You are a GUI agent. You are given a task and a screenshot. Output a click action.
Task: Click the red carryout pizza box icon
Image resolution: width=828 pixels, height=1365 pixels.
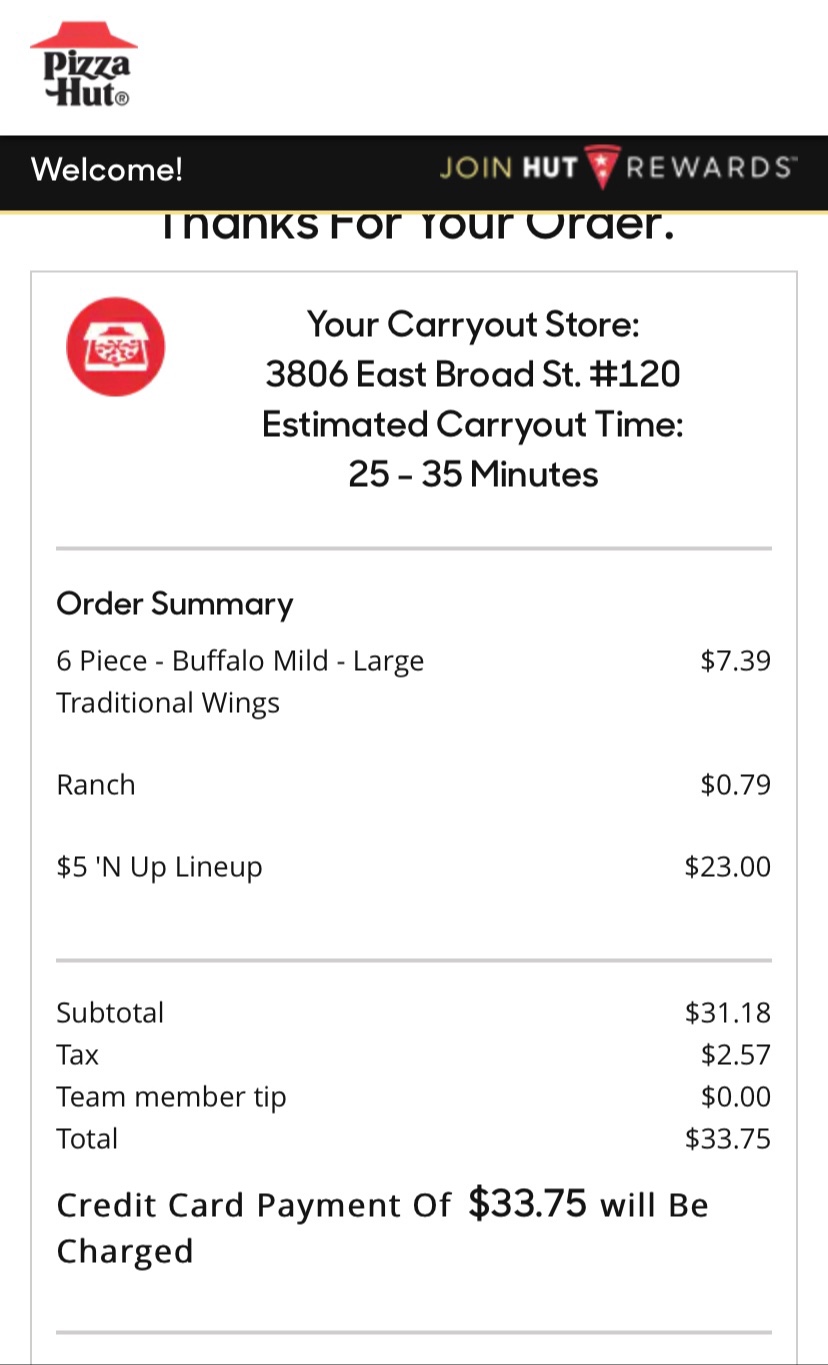click(x=115, y=346)
